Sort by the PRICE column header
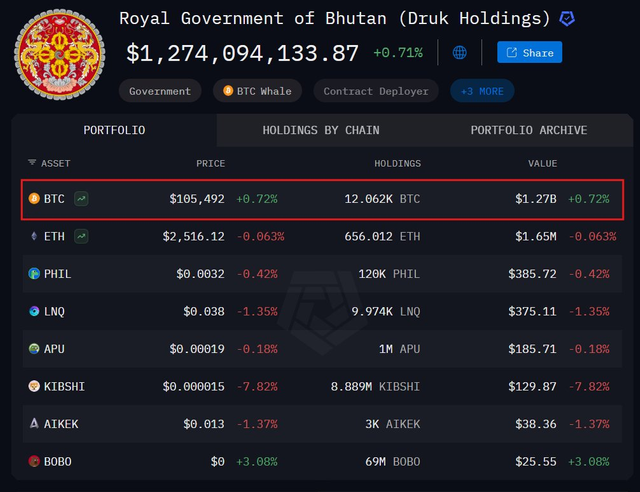This screenshot has height=492, width=640. pyautogui.click(x=211, y=163)
